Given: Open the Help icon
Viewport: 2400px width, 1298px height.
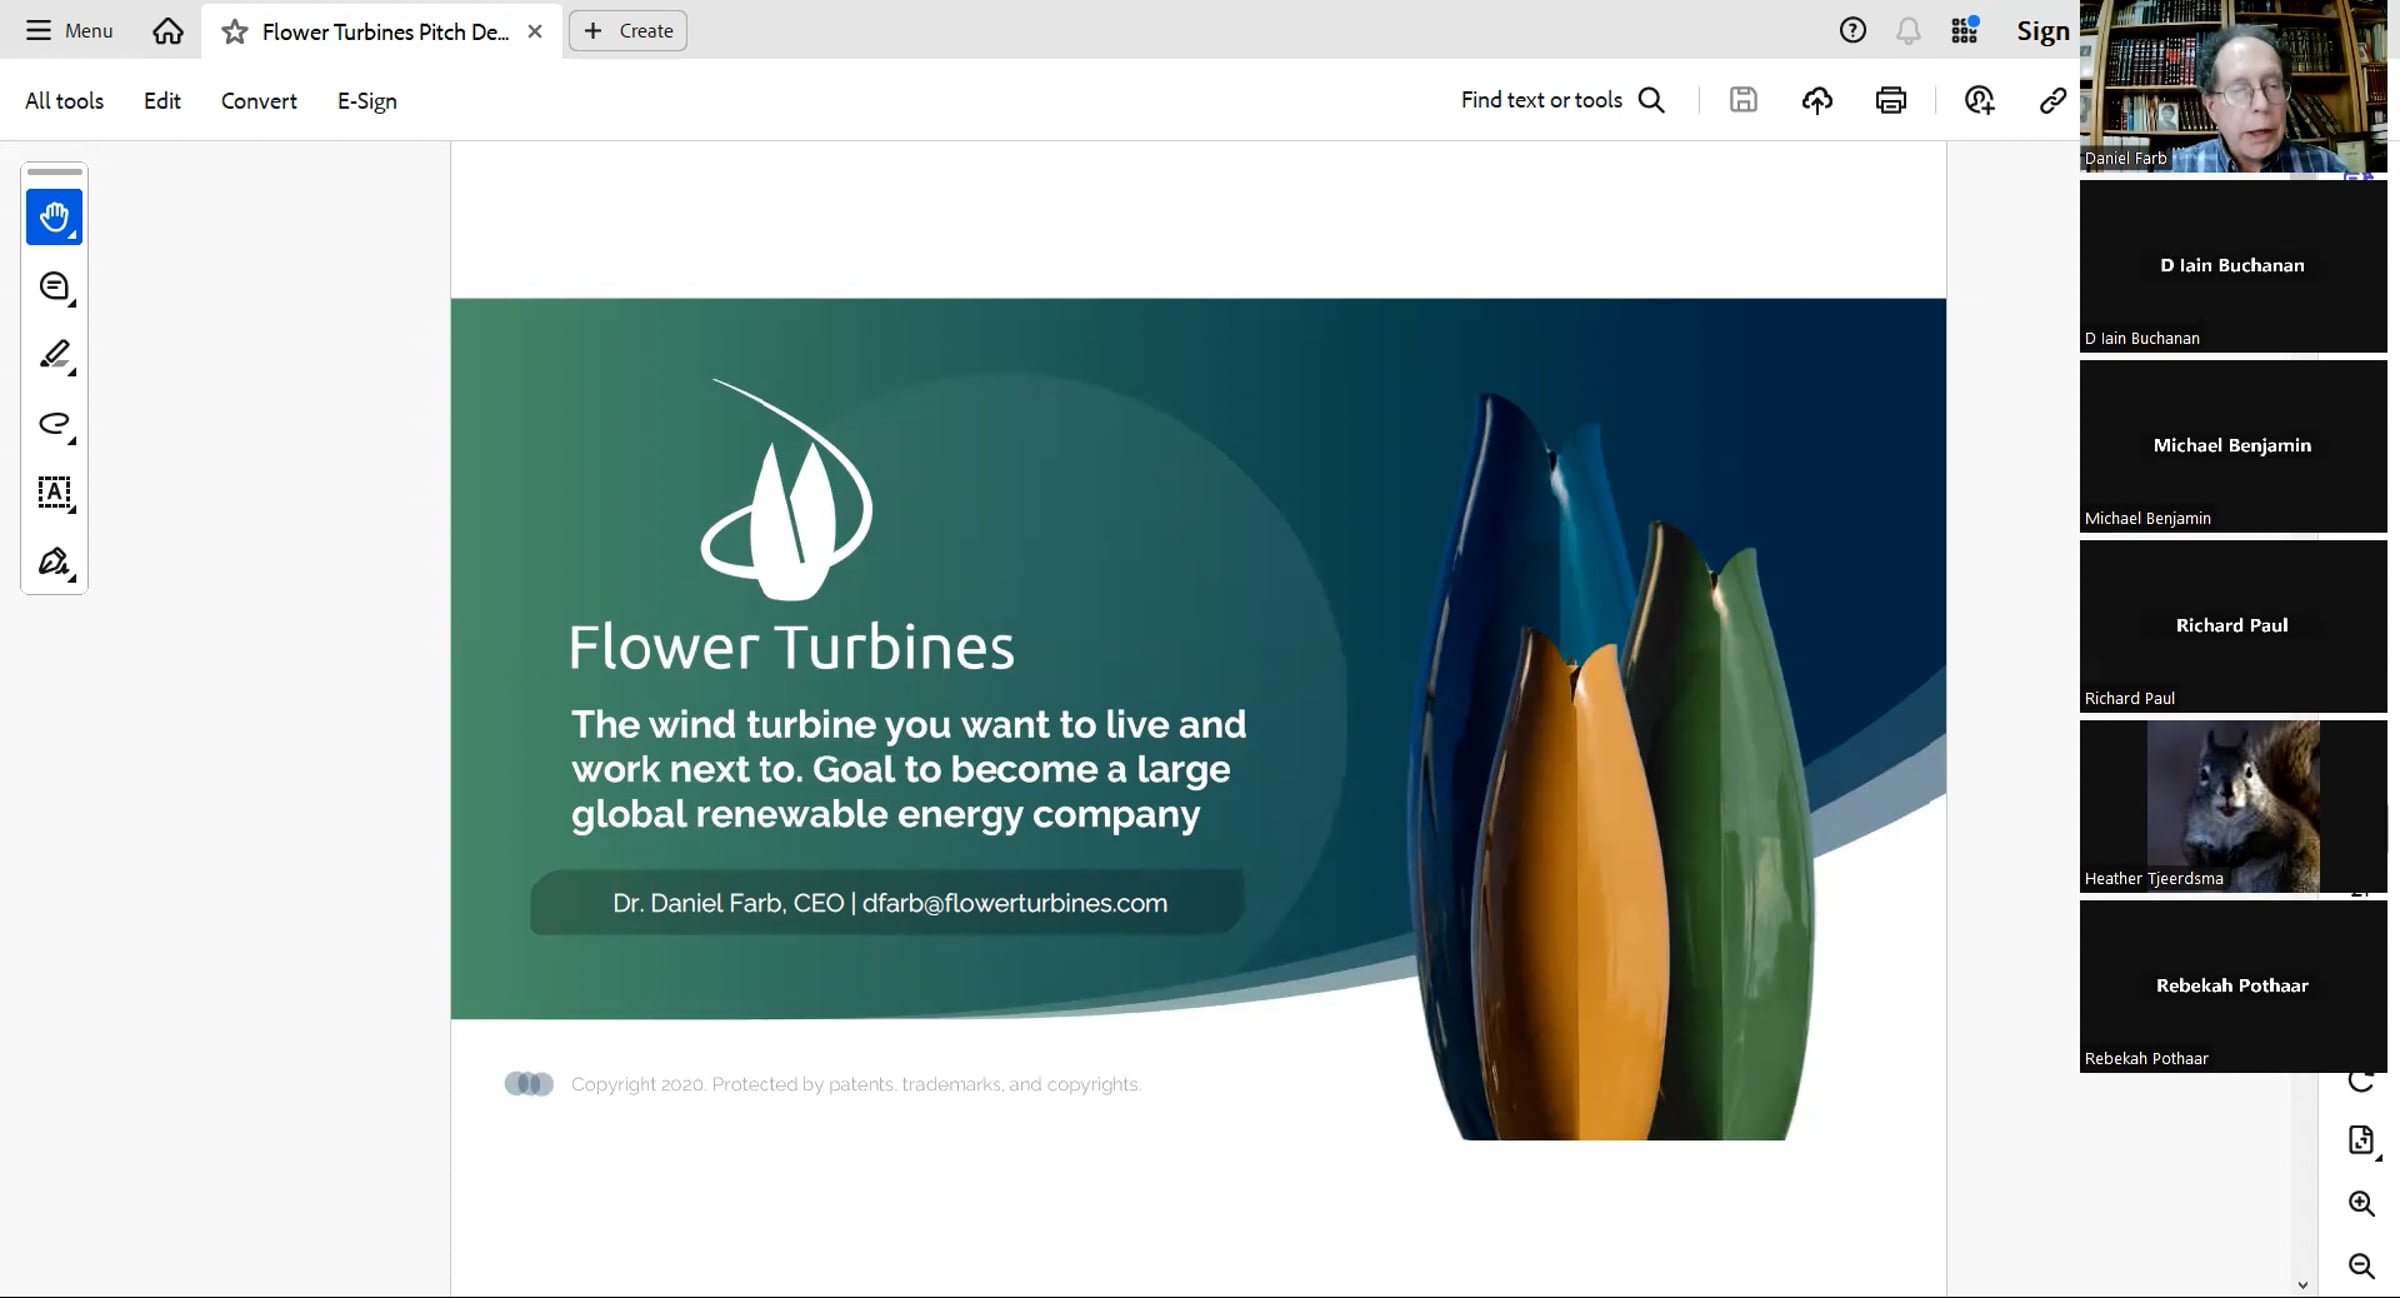Looking at the screenshot, I should click(1853, 31).
